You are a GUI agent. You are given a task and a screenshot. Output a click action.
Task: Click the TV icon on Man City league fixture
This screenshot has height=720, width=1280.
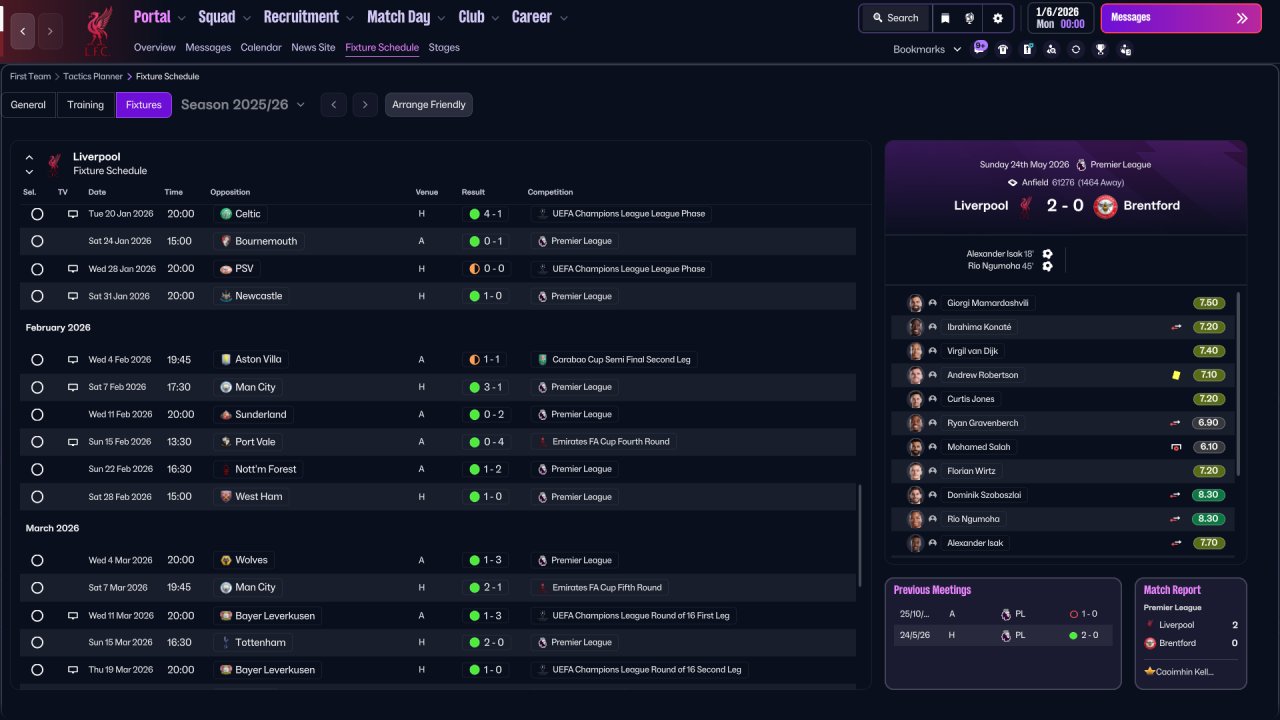(73, 387)
